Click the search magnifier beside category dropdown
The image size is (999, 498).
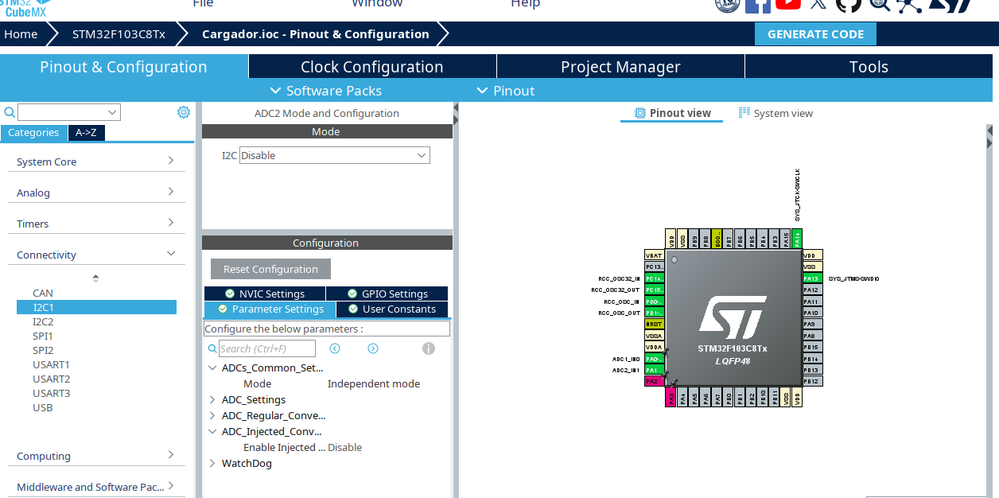(x=10, y=113)
